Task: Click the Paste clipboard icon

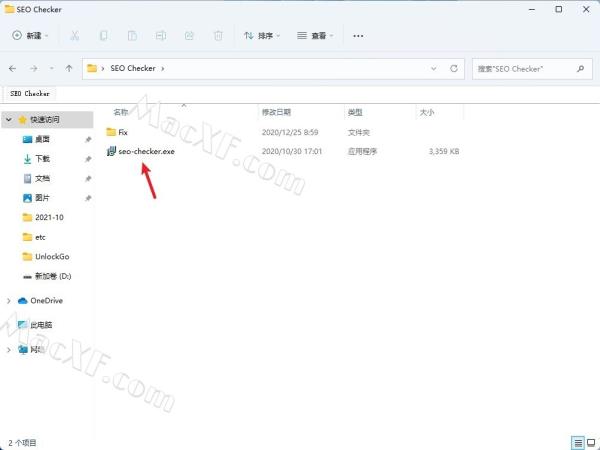Action: pos(132,36)
